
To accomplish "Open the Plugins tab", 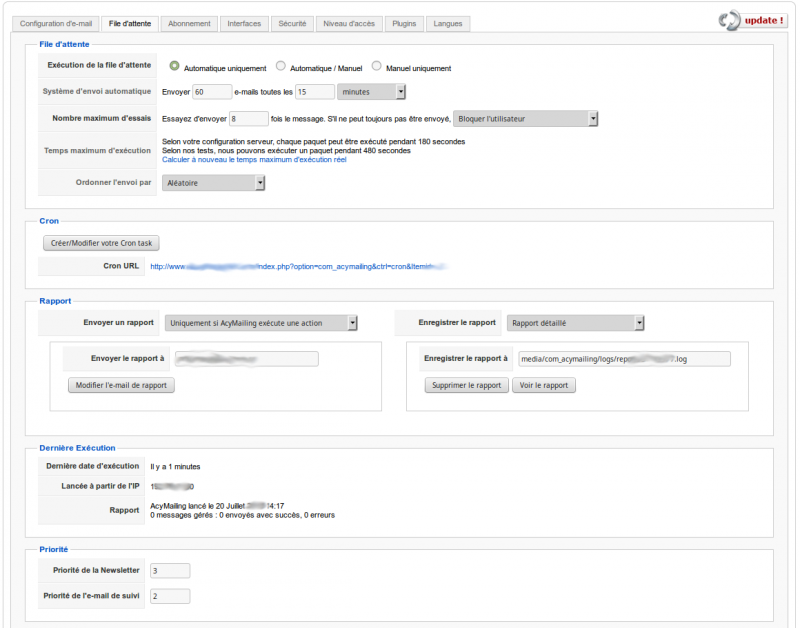I will click(404, 23).
